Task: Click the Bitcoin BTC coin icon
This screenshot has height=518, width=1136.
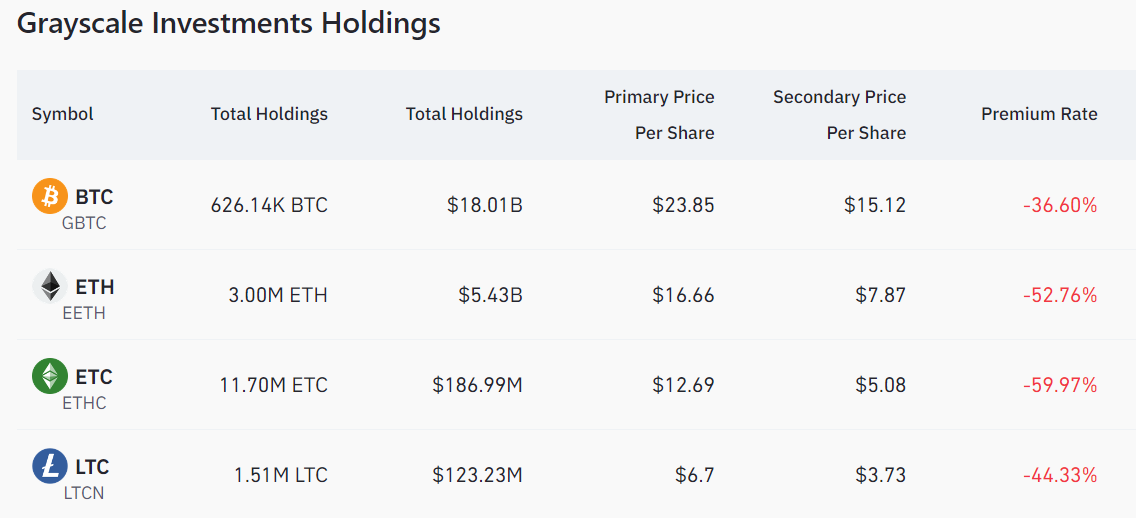Action: click(x=50, y=196)
